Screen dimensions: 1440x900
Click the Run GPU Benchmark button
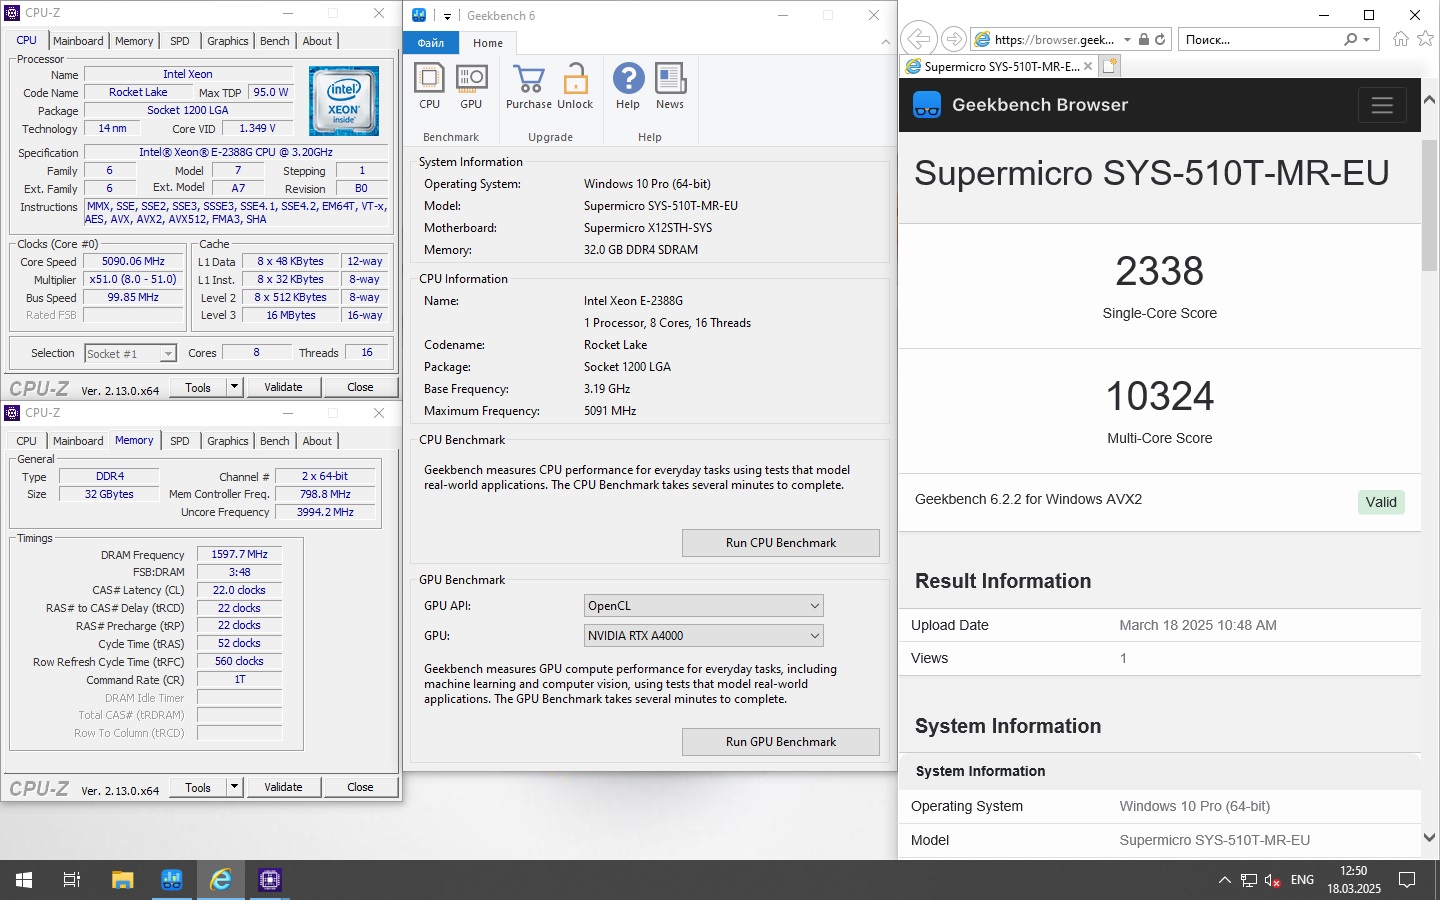(781, 742)
